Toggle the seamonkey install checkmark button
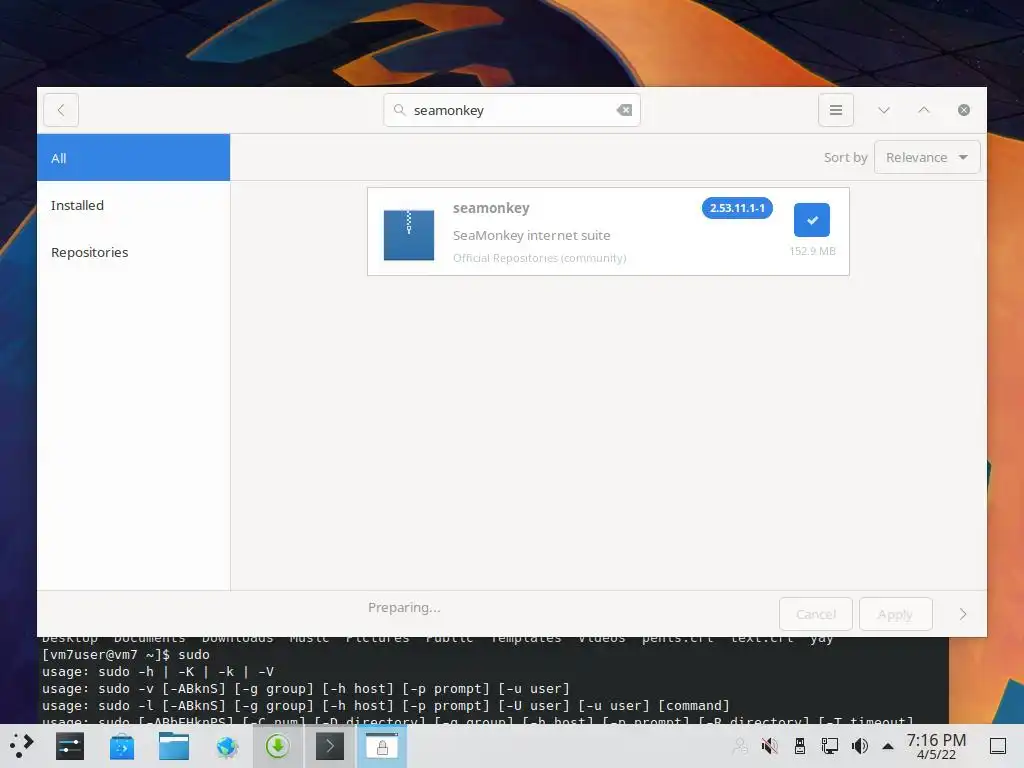Screen dimensions: 1024x768 coord(812,220)
